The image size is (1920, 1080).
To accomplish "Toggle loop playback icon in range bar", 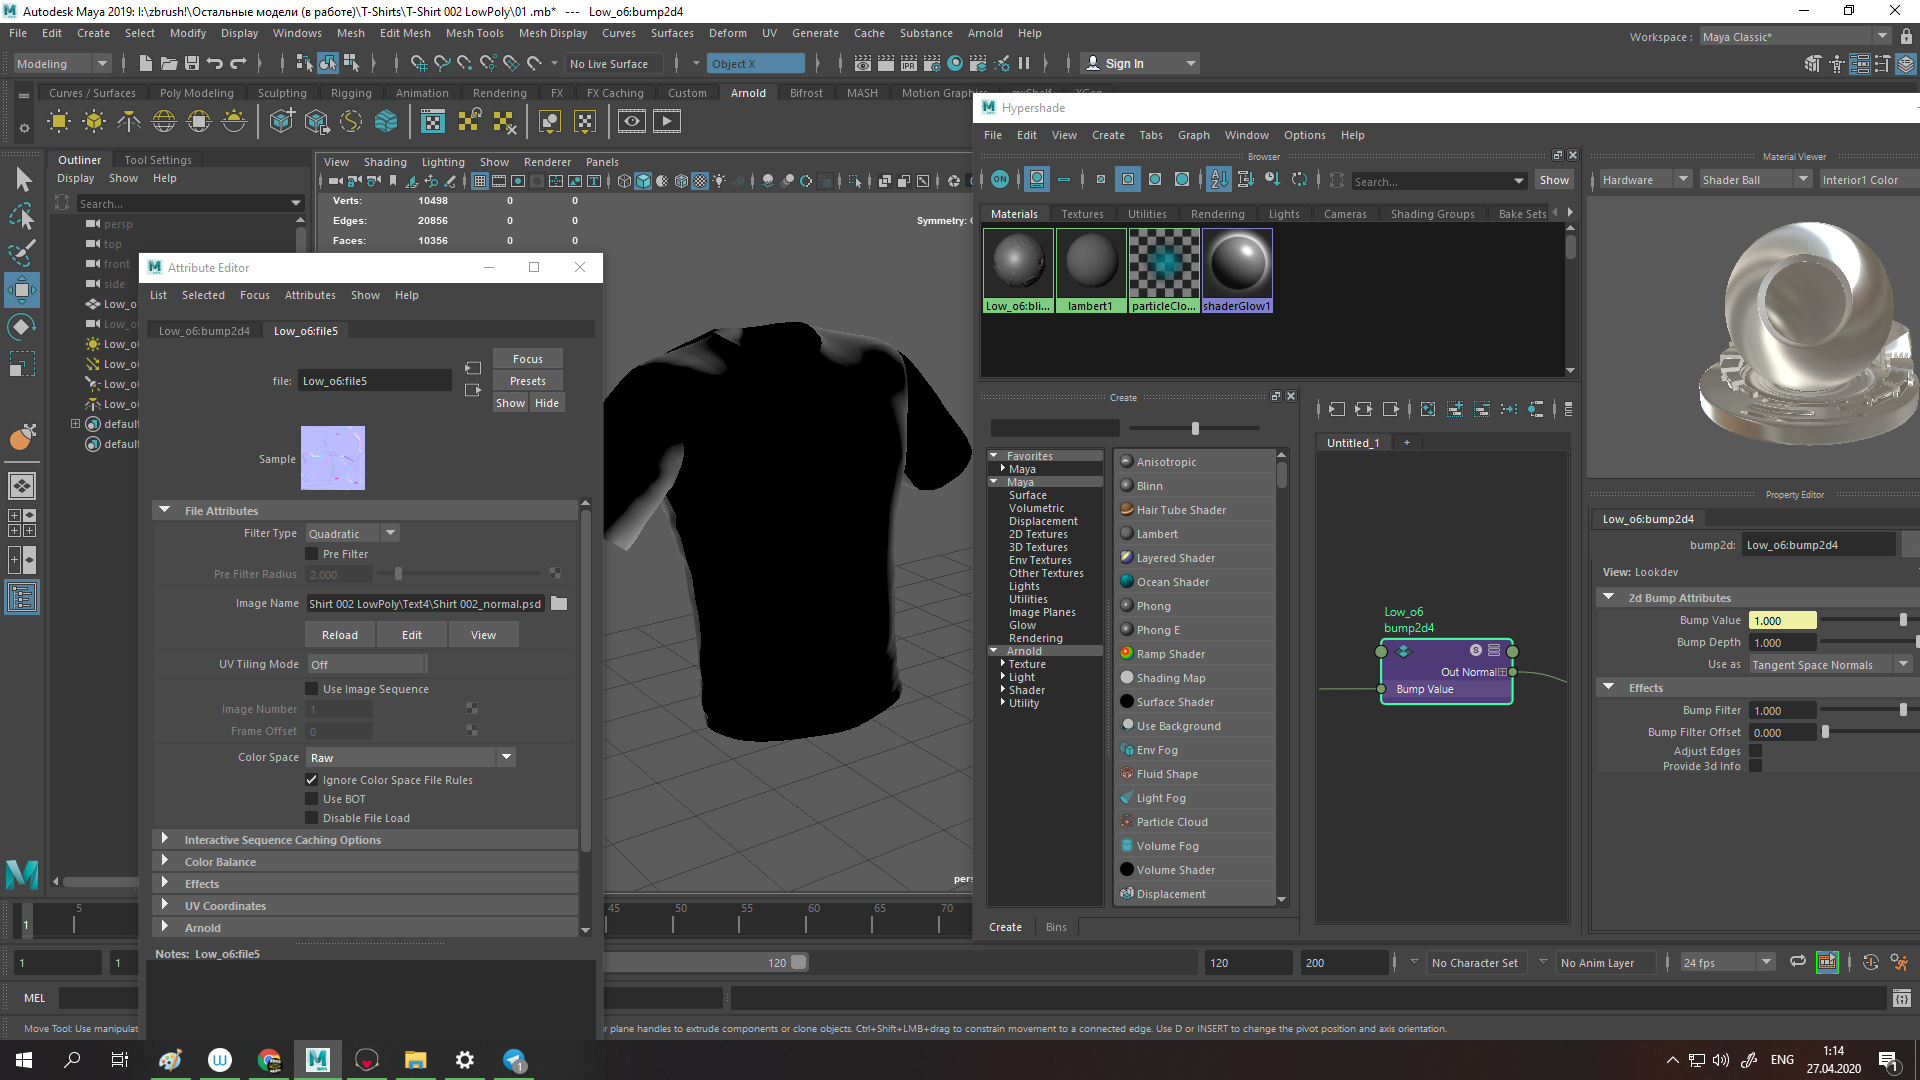I will click(1797, 962).
